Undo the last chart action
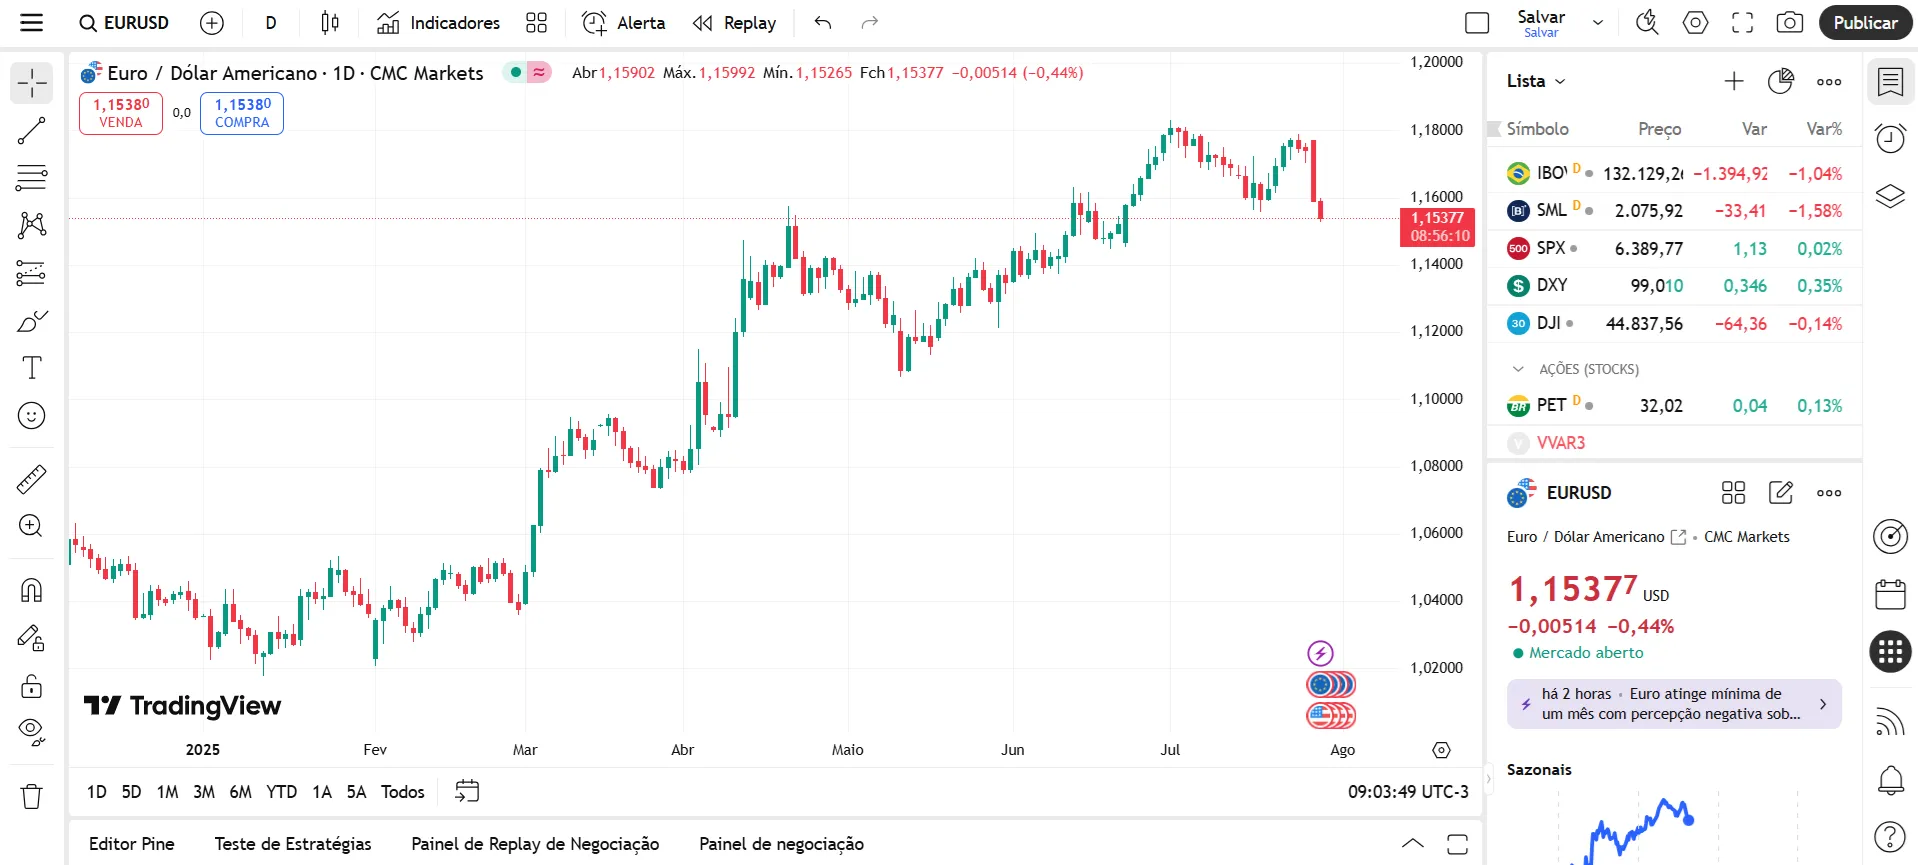The image size is (1918, 865). click(x=823, y=22)
